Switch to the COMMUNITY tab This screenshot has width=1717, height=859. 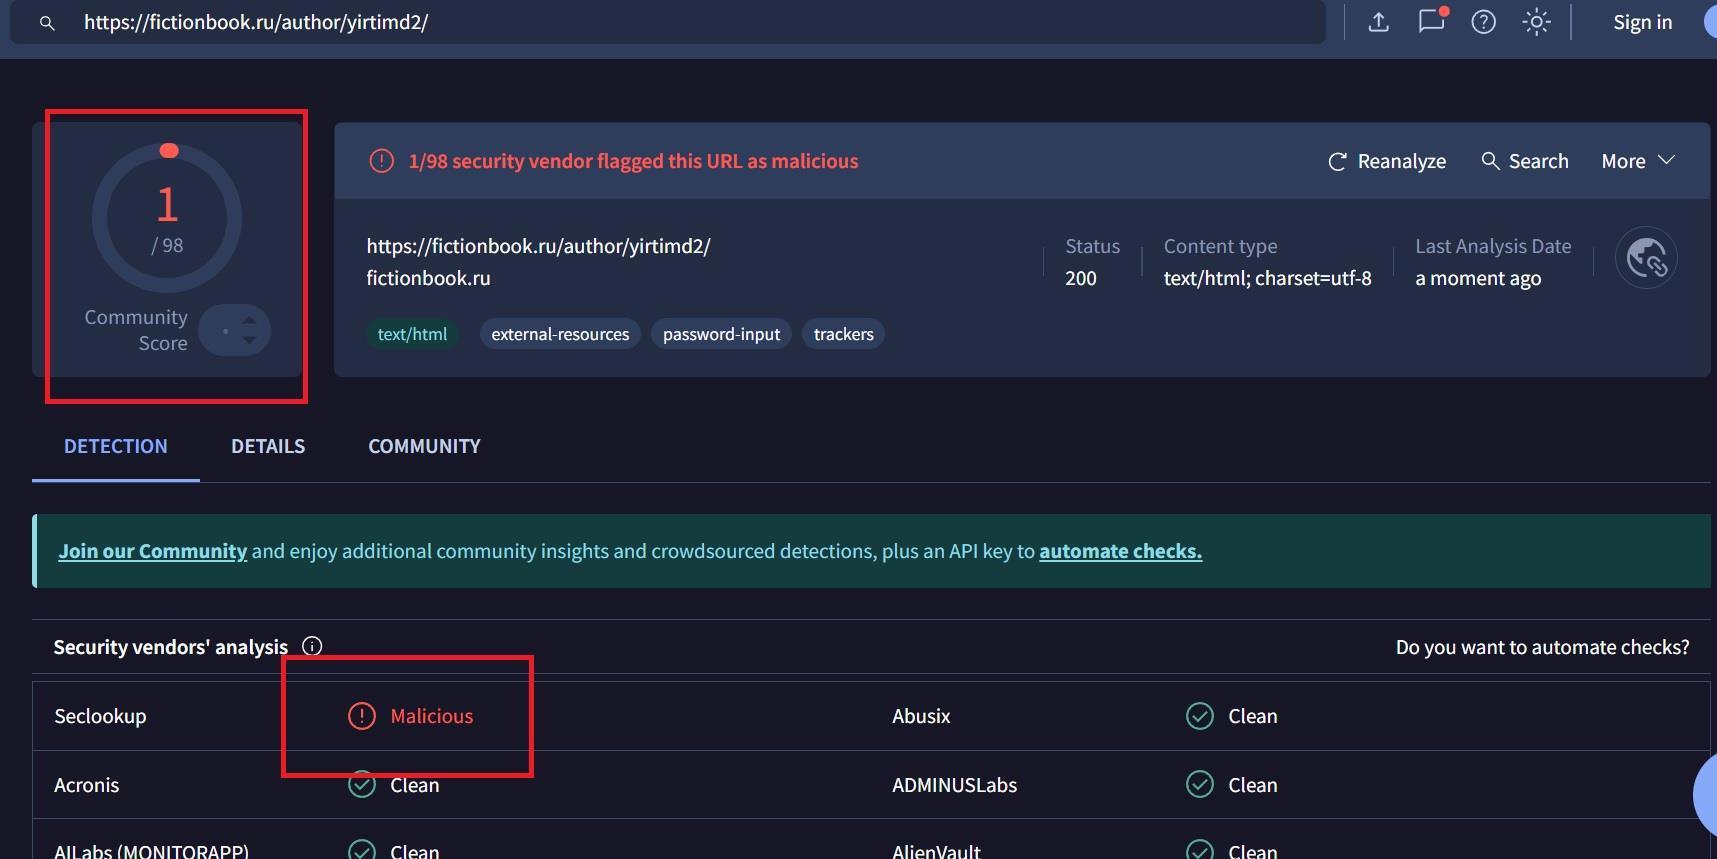pos(424,446)
